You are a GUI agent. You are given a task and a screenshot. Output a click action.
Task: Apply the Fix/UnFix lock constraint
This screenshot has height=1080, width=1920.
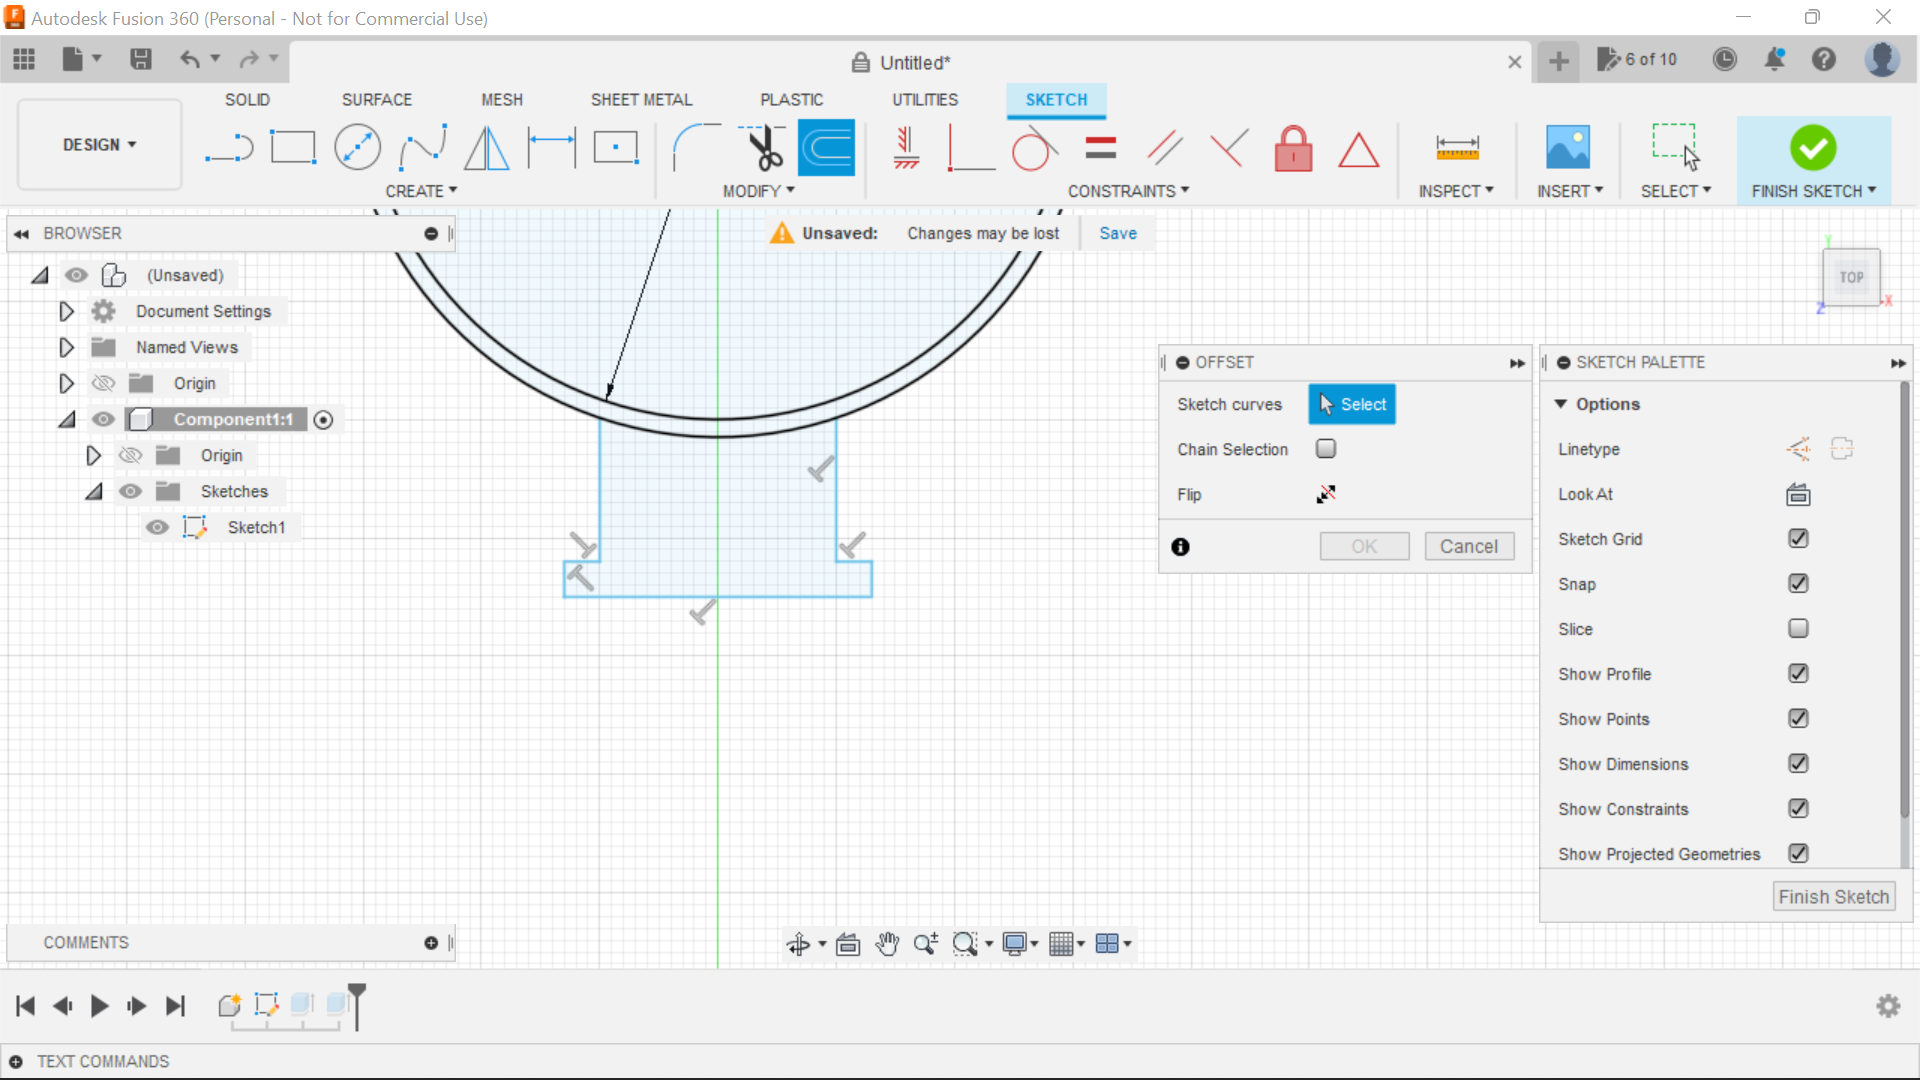tap(1293, 147)
